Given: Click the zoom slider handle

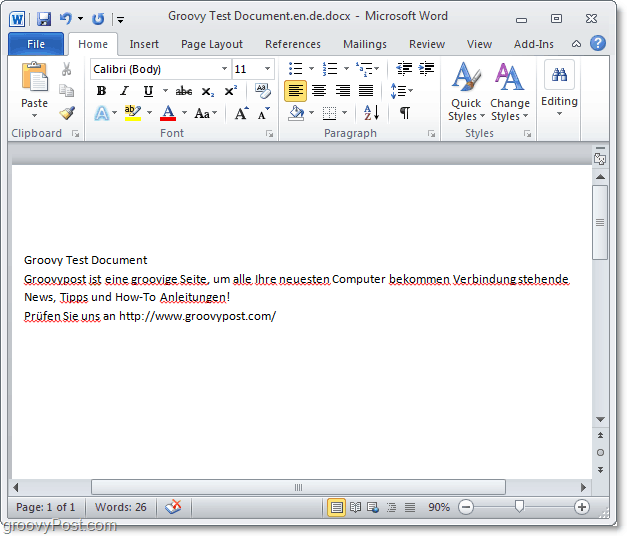Looking at the screenshot, I should [x=519, y=506].
